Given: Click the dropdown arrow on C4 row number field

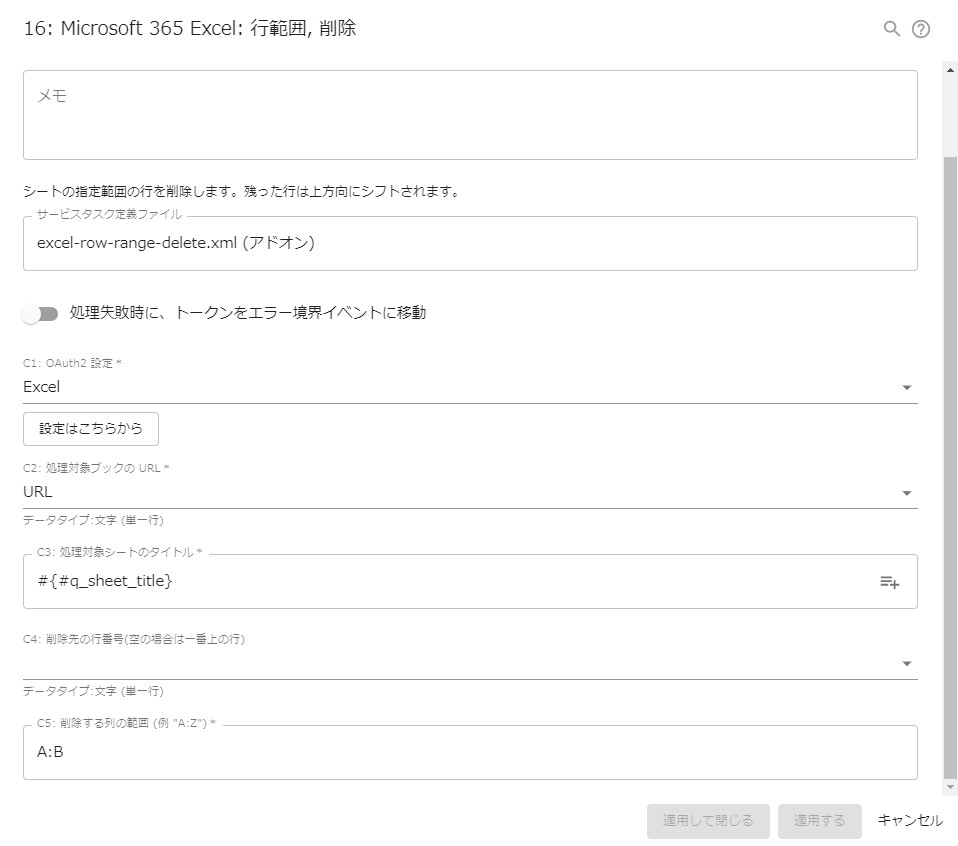Looking at the screenshot, I should click(x=907, y=662).
